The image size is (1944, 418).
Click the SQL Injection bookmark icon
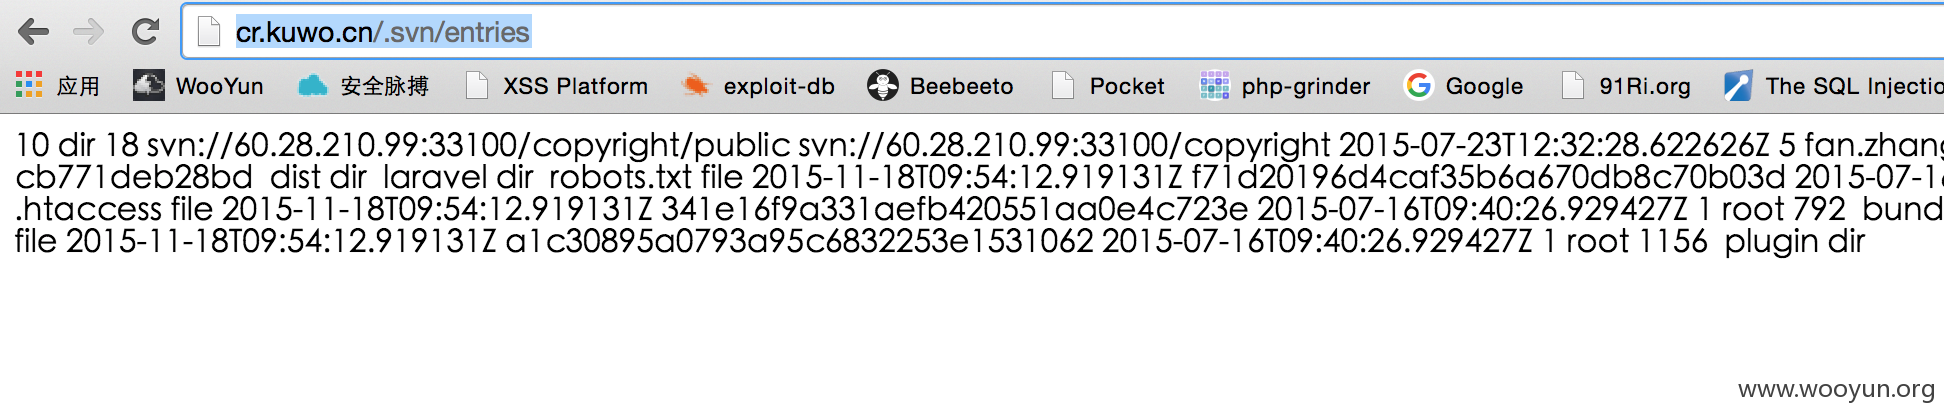1738,86
